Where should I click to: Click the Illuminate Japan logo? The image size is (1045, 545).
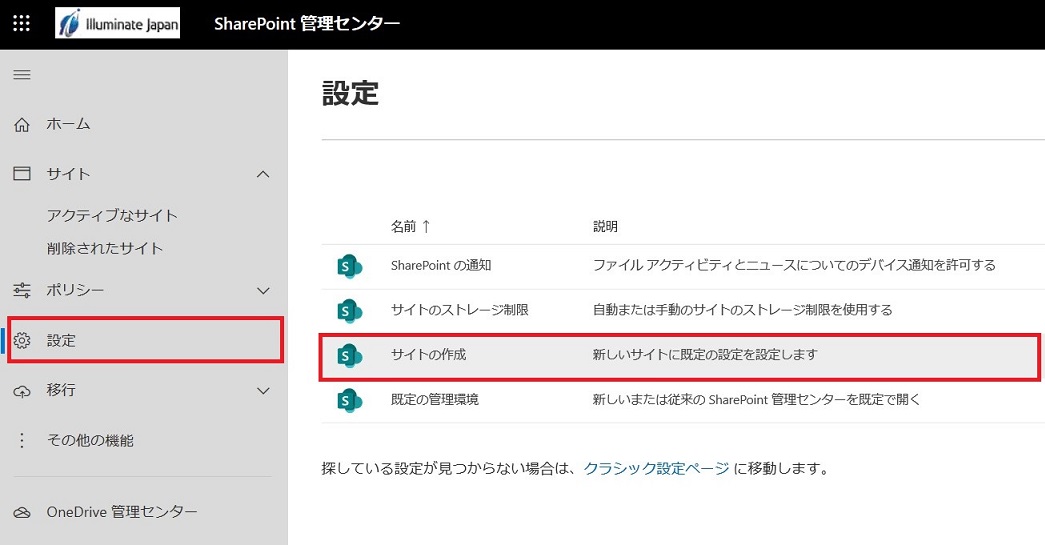pos(117,24)
